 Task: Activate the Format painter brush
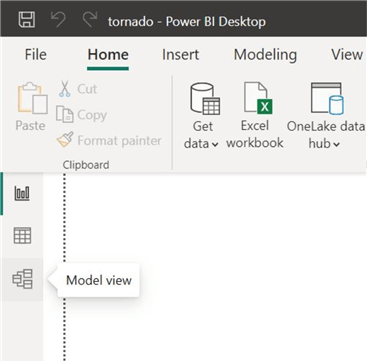109,140
